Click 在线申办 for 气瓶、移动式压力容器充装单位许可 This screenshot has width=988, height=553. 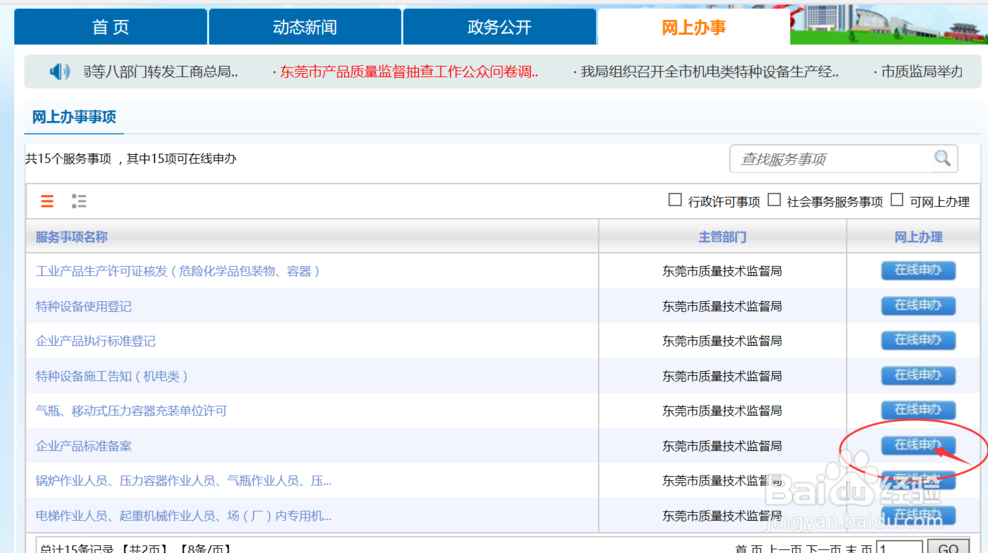[x=918, y=410]
